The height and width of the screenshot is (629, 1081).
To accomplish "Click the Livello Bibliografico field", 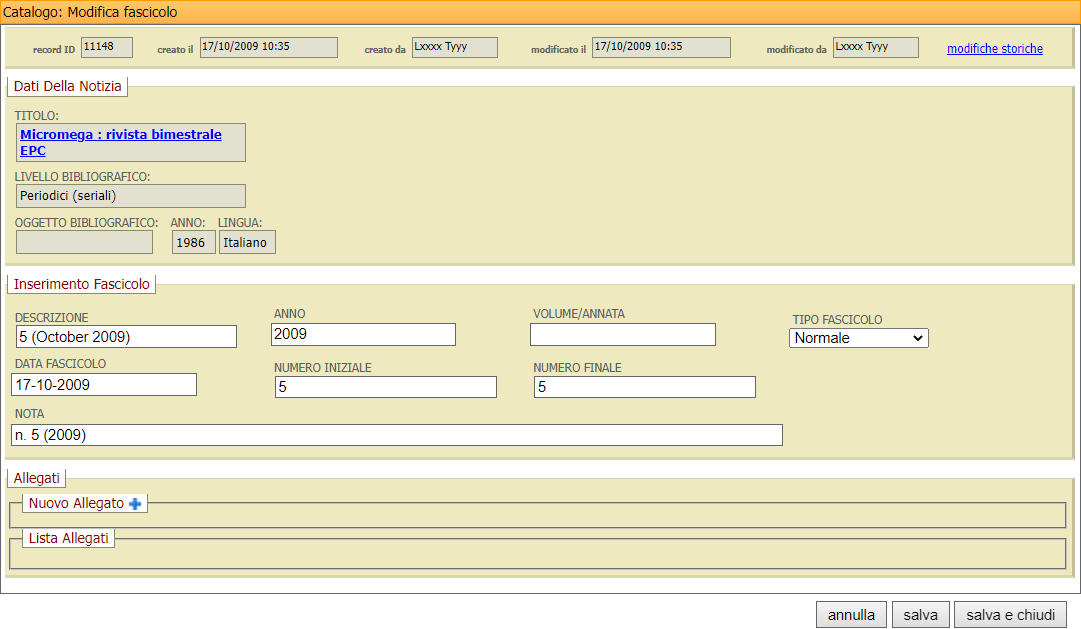I will tap(130, 196).
